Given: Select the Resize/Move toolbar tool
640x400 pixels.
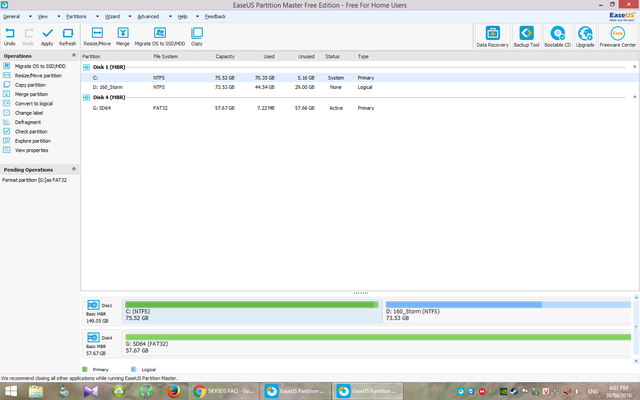Looking at the screenshot, I should (x=97, y=36).
